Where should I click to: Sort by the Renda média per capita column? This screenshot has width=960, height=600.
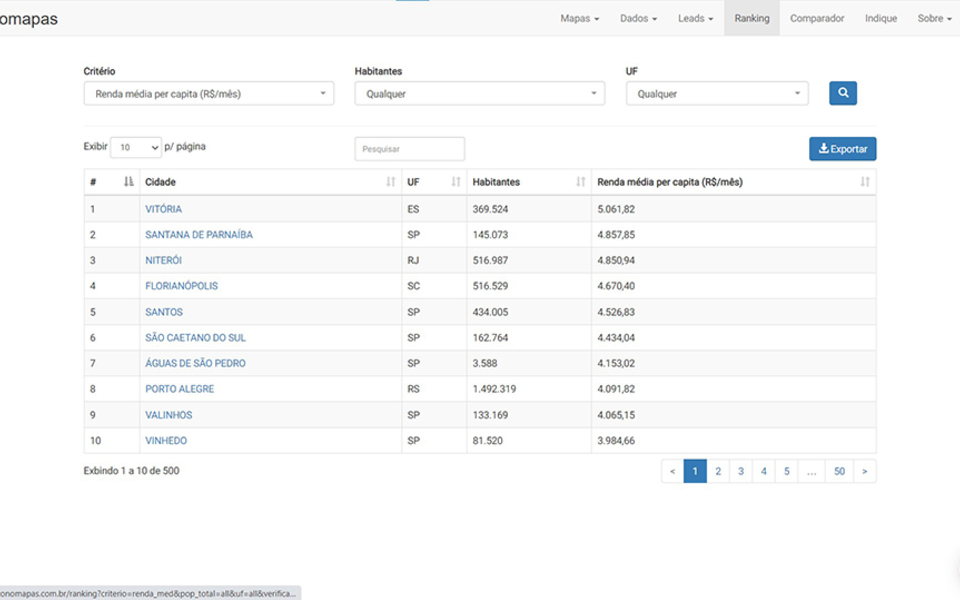(x=733, y=182)
